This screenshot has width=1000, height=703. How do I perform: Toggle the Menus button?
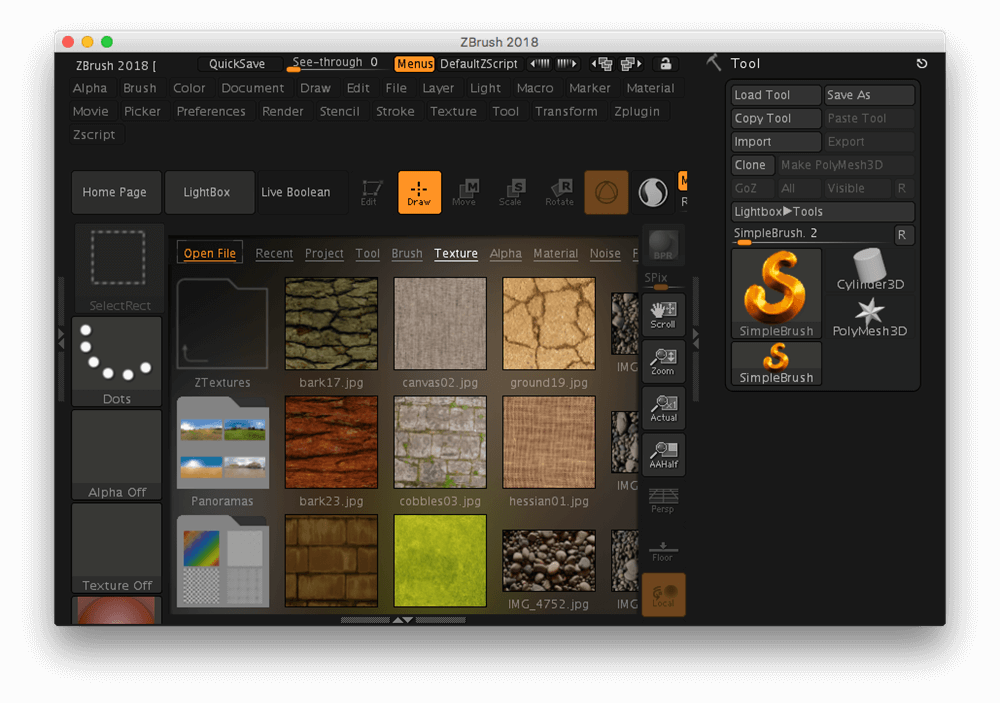point(415,64)
